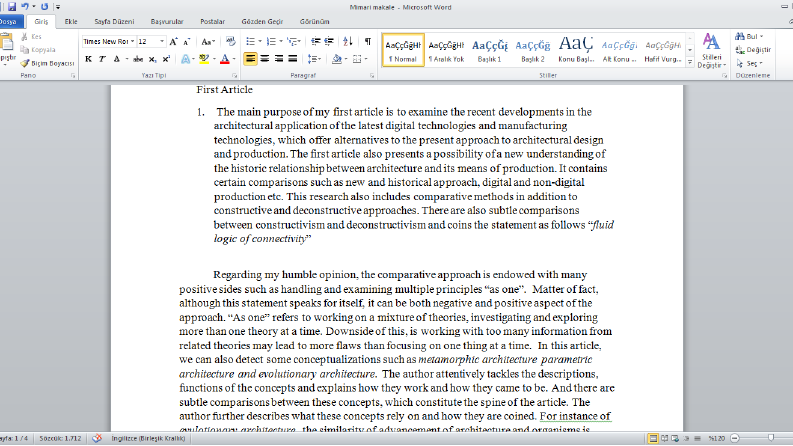
Task: Increase paragraph indent
Action: (x=329, y=41)
